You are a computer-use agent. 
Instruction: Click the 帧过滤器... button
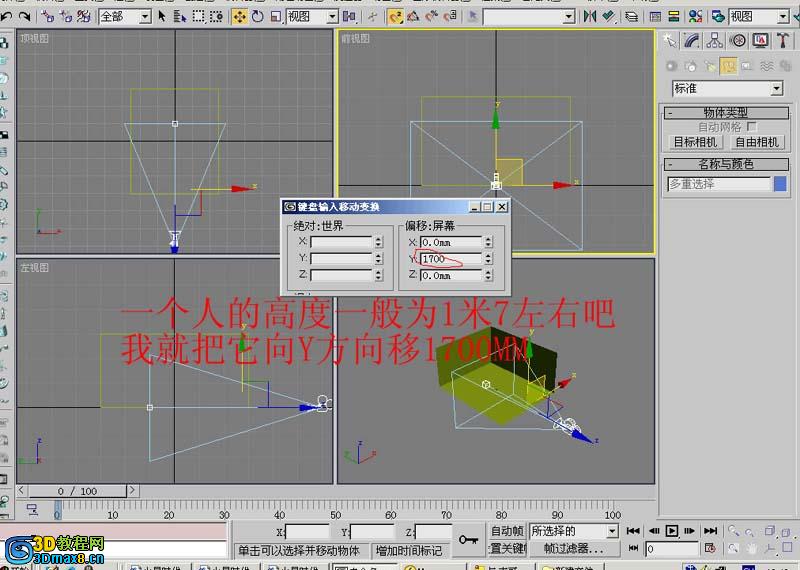[574, 549]
